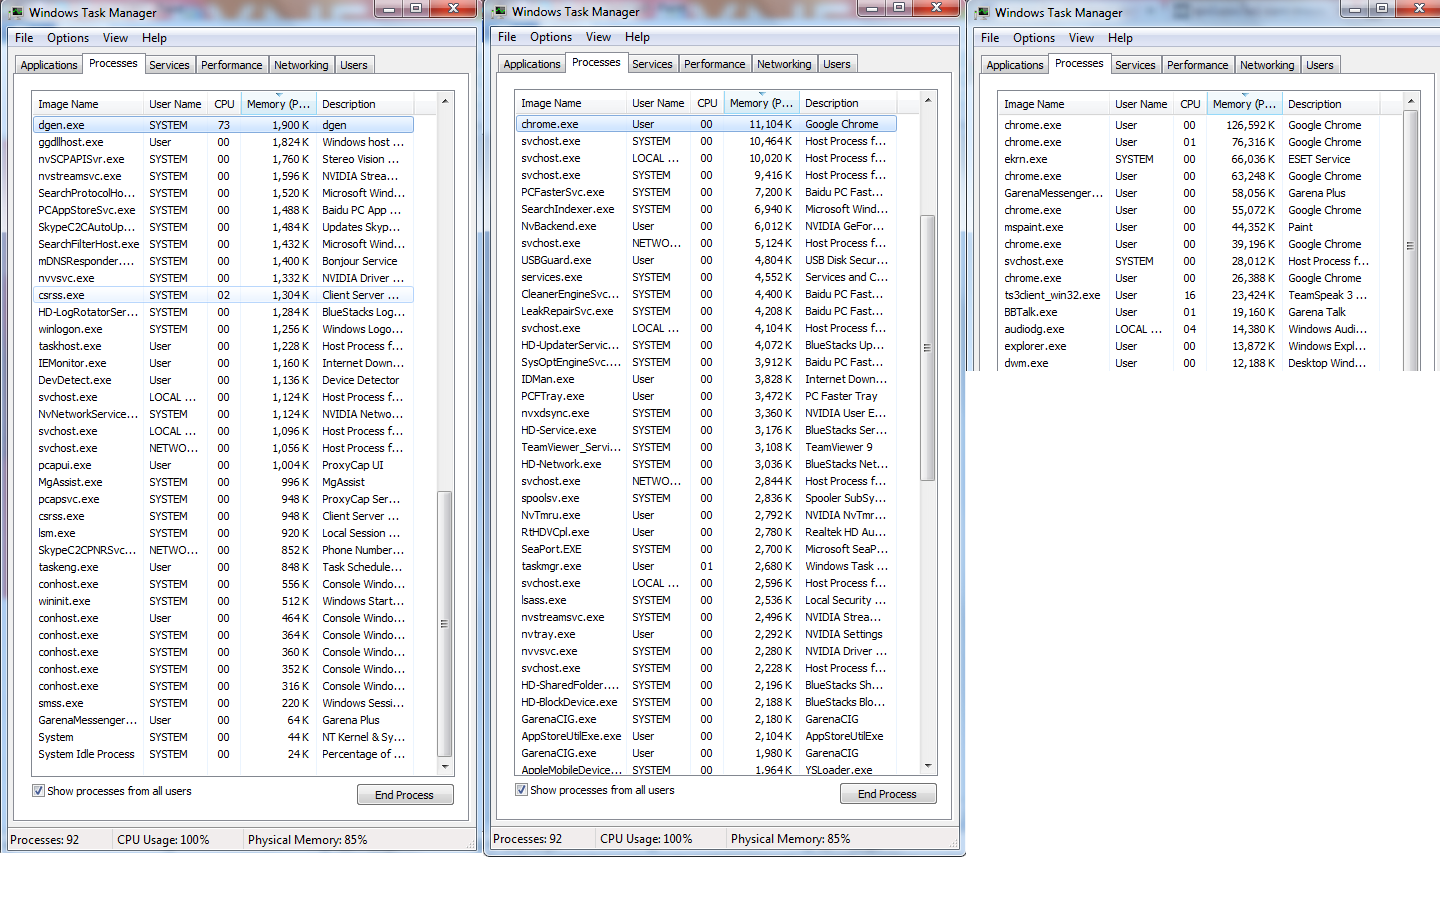Image resolution: width=1440 pixels, height=900 pixels.
Task: Select ts3client_win32.exe process row
Action: coord(1189,295)
